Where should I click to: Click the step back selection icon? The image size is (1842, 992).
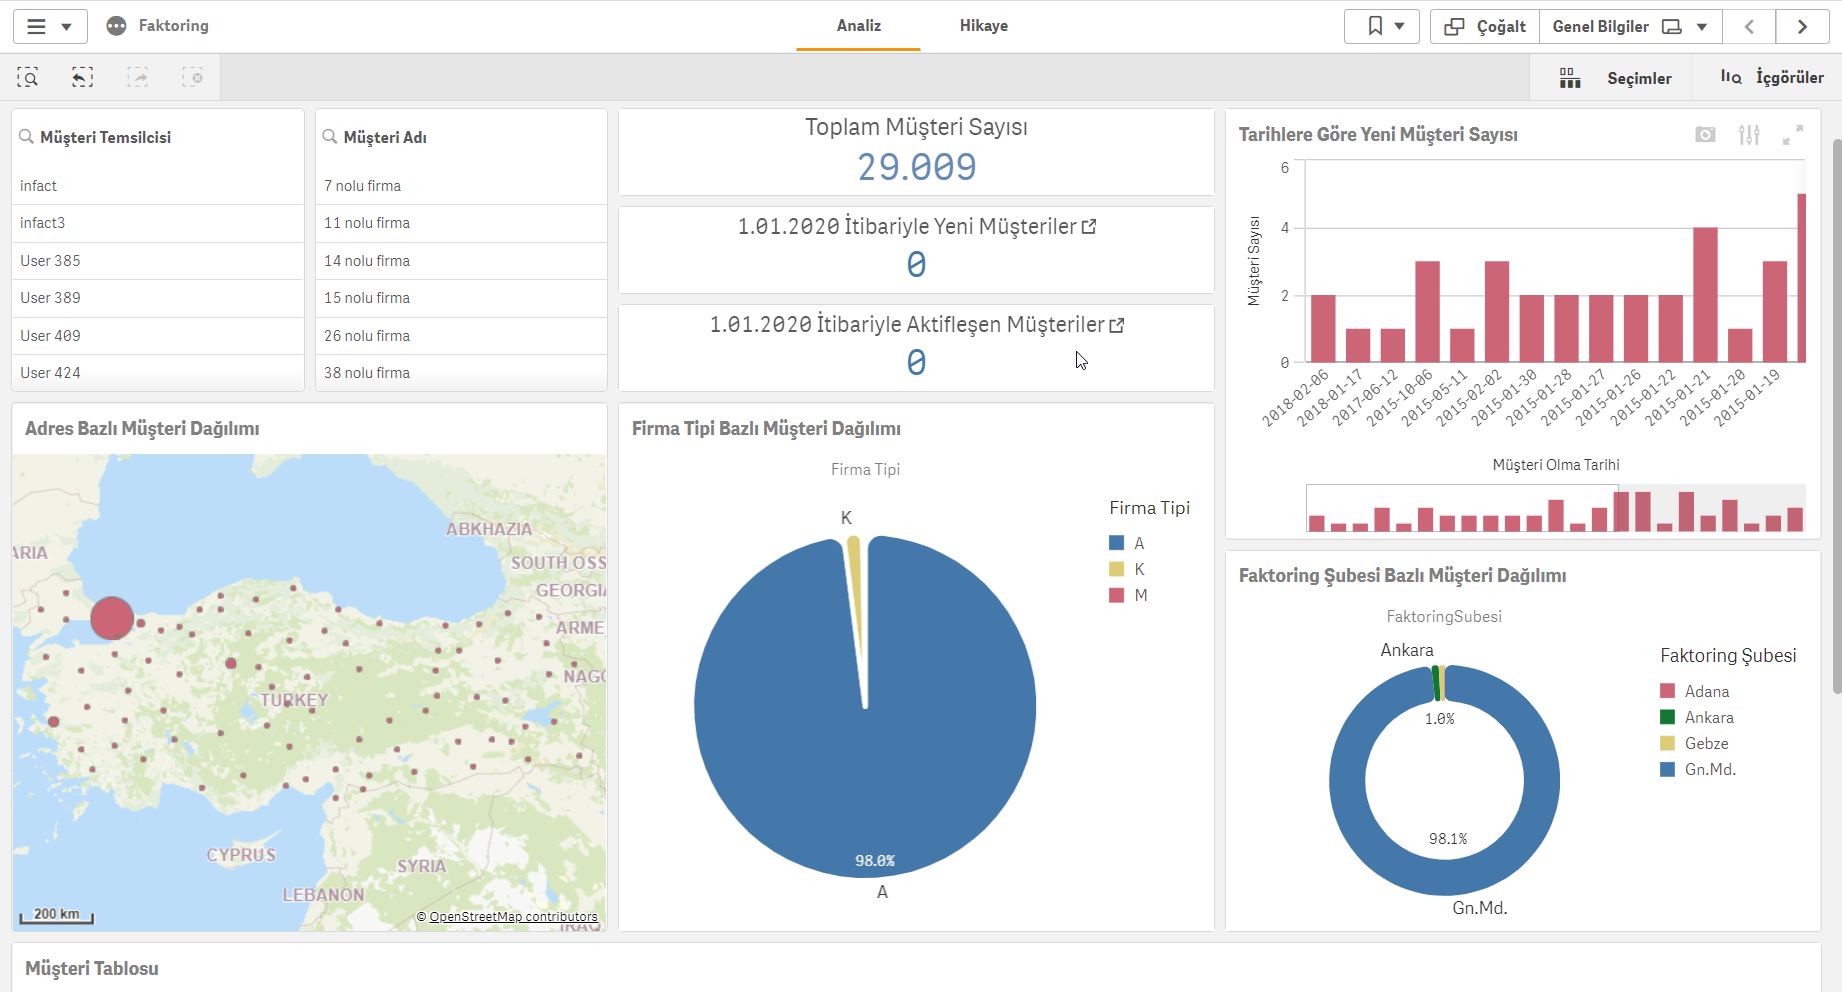pos(83,78)
